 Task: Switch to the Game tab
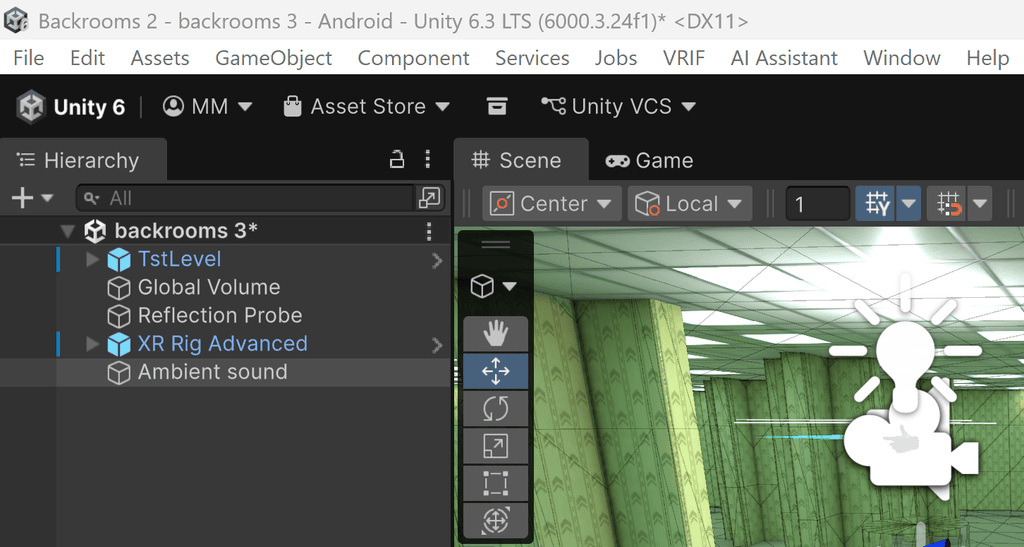pyautogui.click(x=649, y=160)
